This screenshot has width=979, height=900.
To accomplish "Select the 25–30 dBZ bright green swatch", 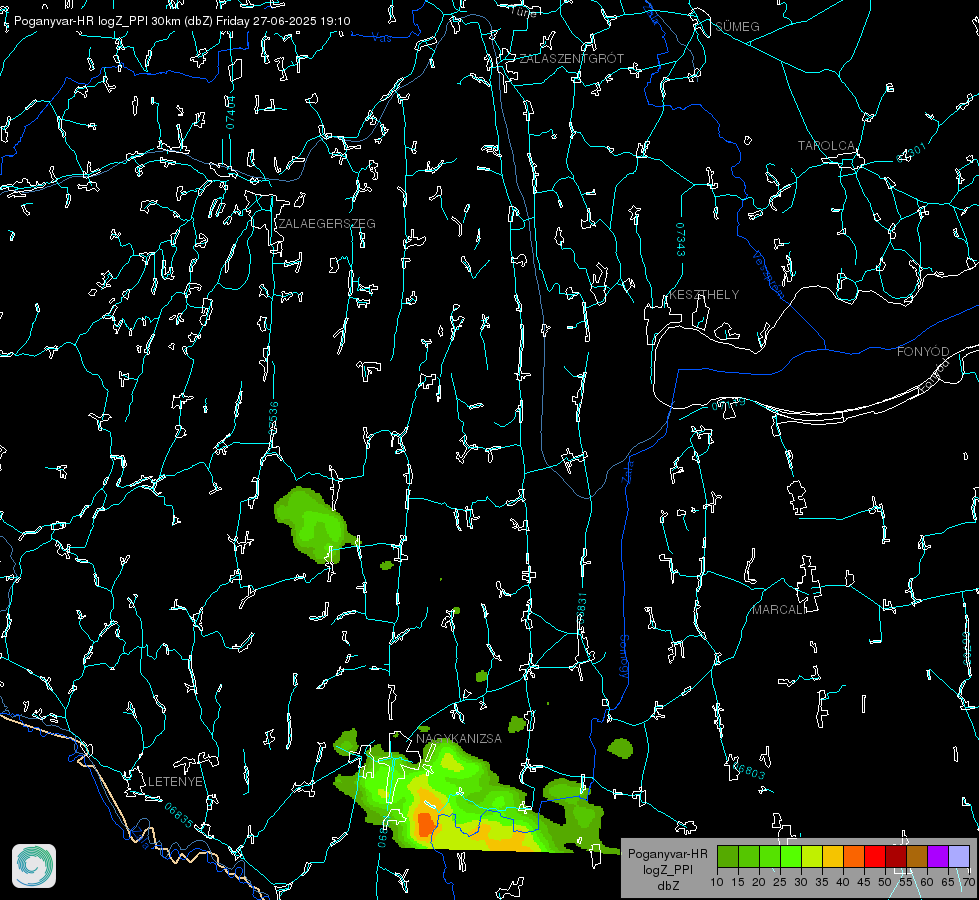I will point(791,856).
